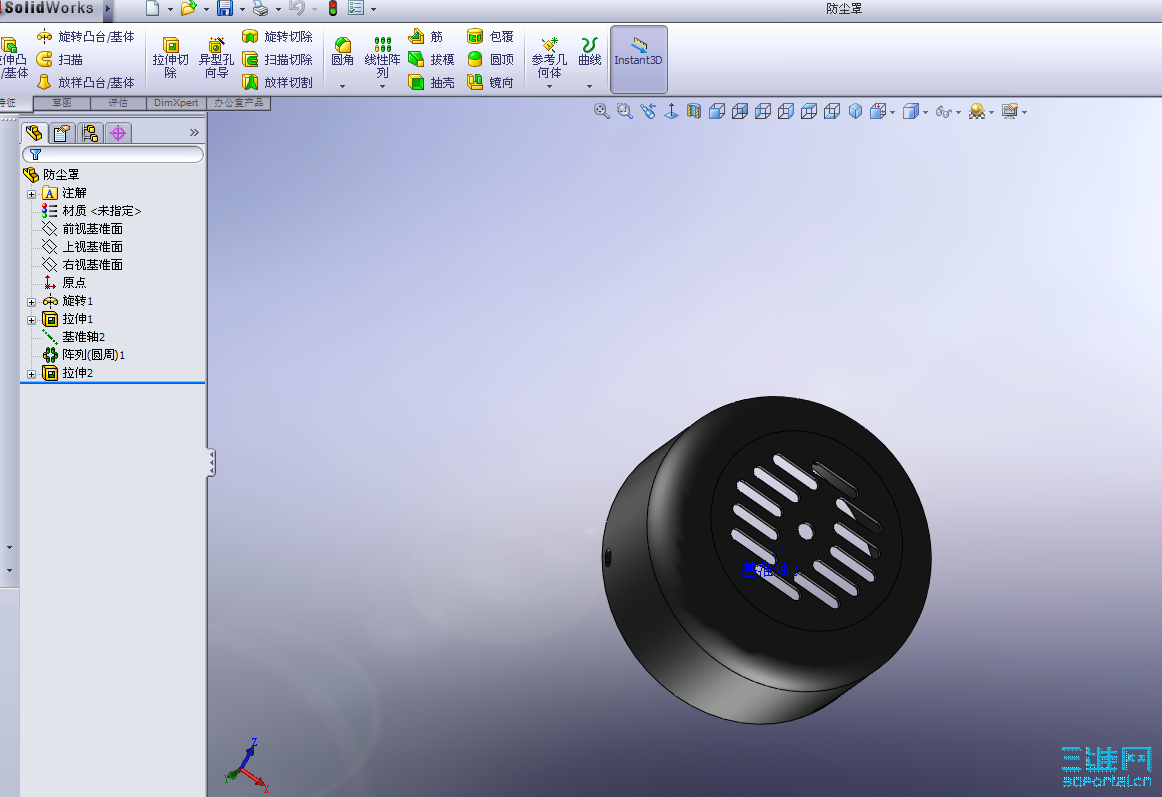The width and height of the screenshot is (1162, 797).
Task: Select the Mirror (镜向) tool
Action: (x=491, y=82)
